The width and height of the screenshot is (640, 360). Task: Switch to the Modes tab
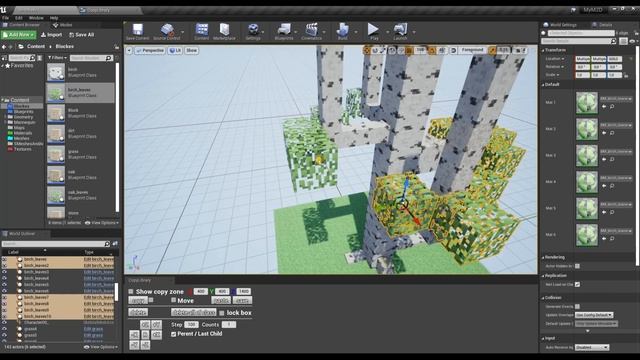click(63, 25)
